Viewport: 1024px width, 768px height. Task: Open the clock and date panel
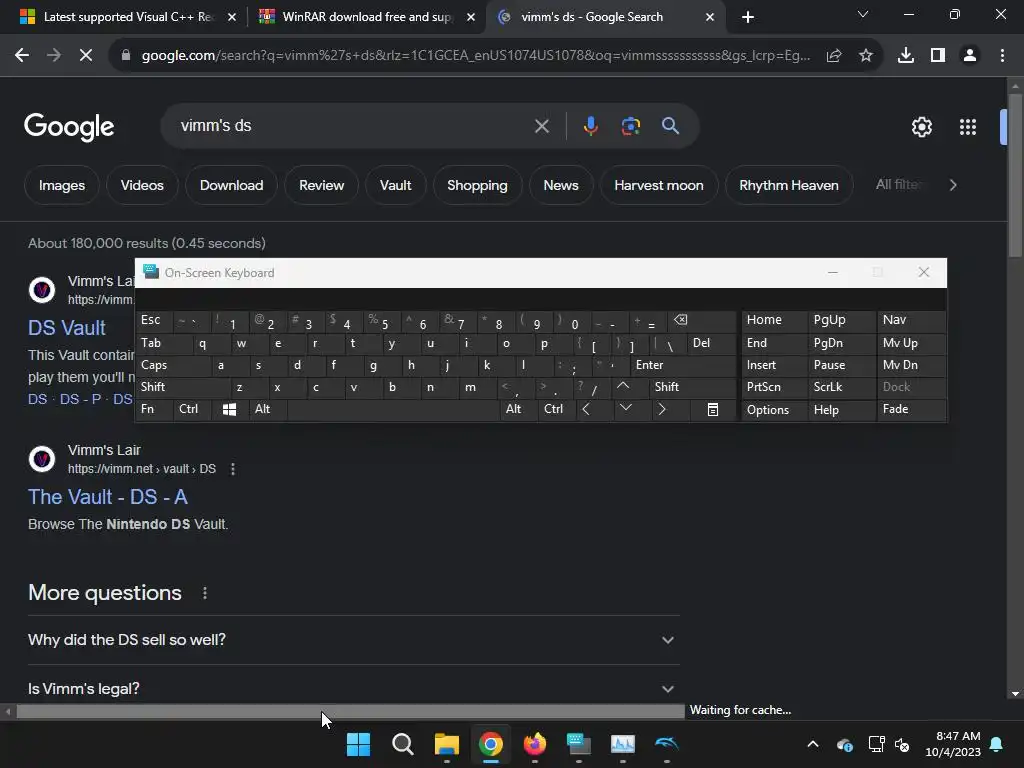(x=953, y=744)
